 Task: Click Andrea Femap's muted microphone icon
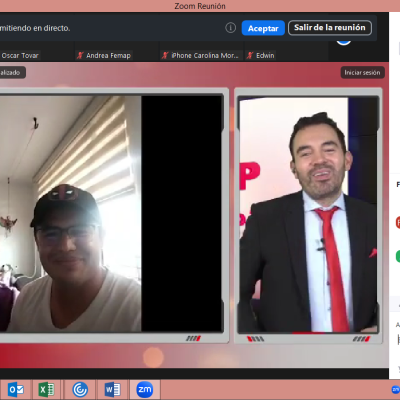point(80,55)
